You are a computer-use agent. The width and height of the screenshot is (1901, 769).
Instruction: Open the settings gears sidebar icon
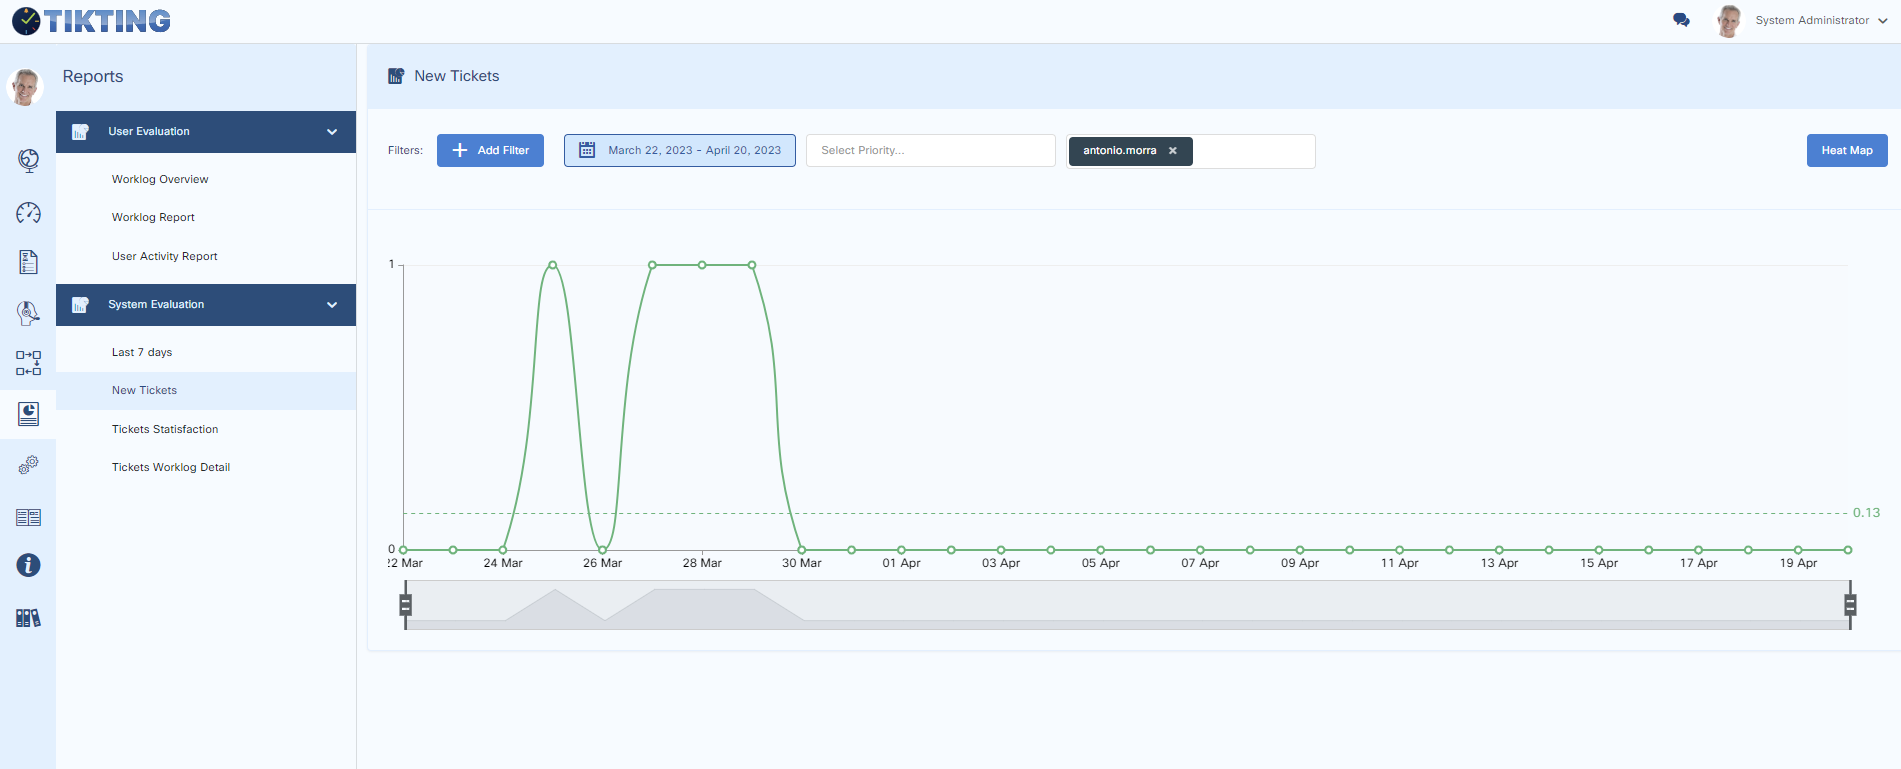click(28, 465)
